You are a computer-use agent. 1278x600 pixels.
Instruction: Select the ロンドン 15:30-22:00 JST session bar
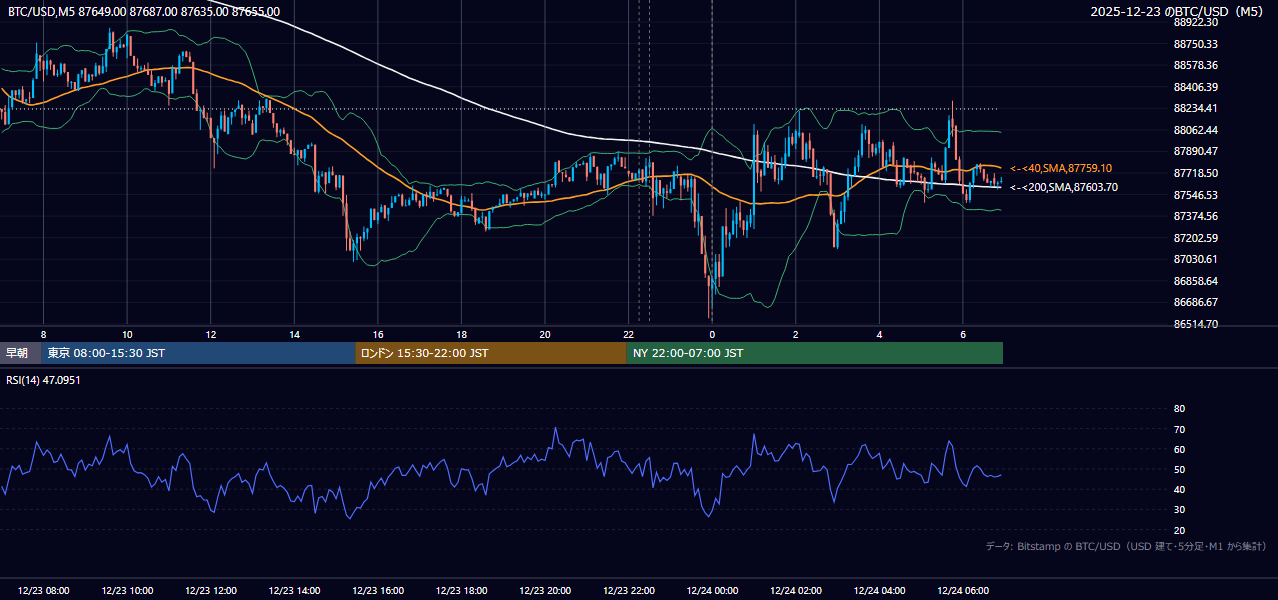(491, 353)
